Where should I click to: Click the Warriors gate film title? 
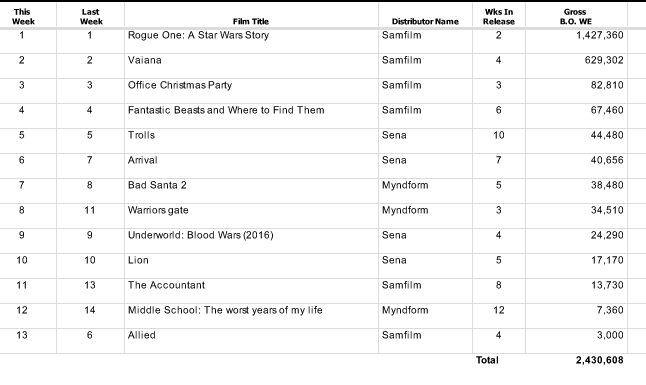click(x=158, y=210)
